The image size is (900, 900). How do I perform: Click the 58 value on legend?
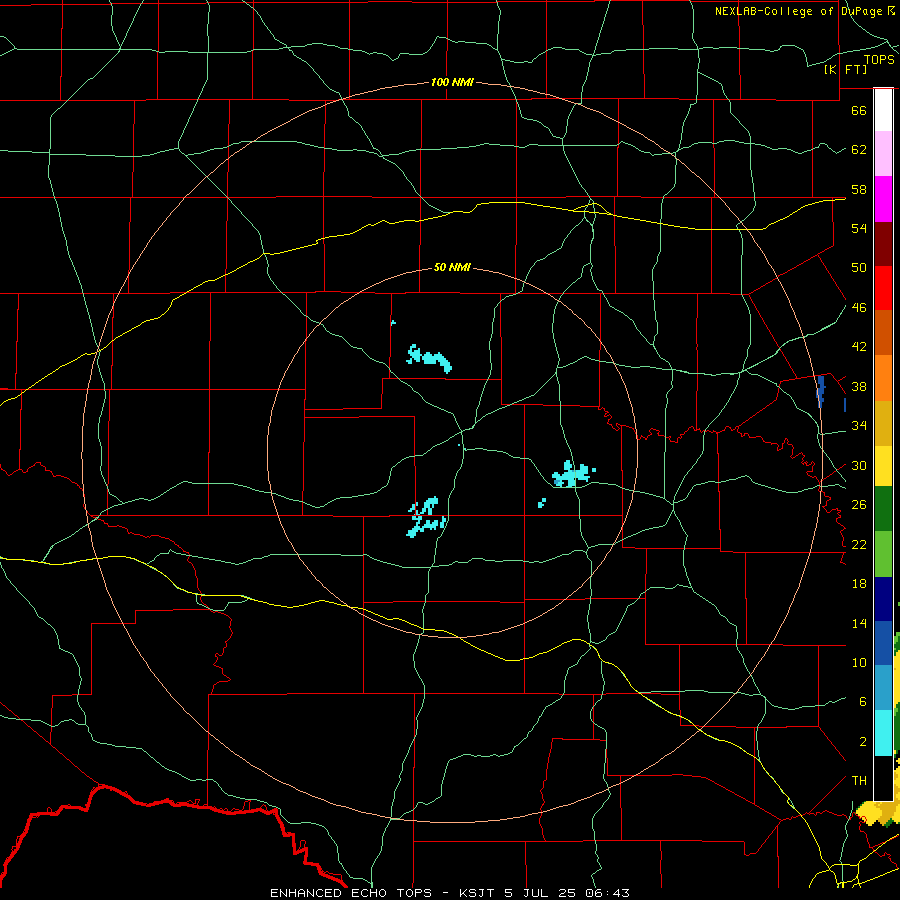point(859,189)
